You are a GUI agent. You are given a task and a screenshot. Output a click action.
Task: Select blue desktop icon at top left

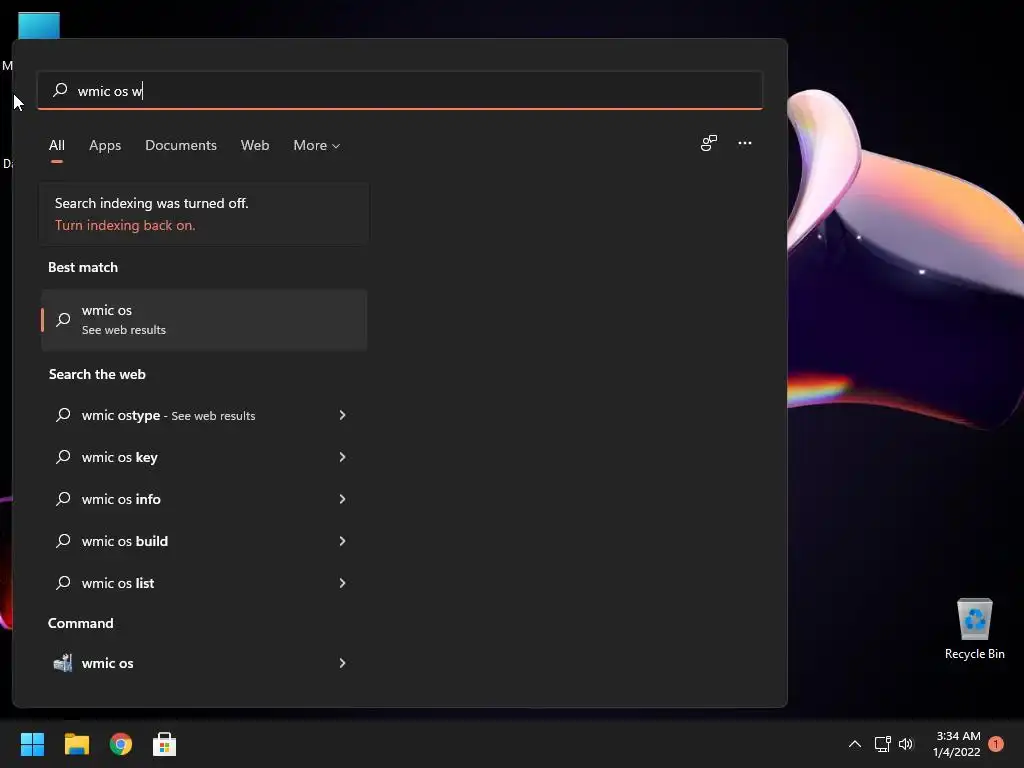coord(39,25)
